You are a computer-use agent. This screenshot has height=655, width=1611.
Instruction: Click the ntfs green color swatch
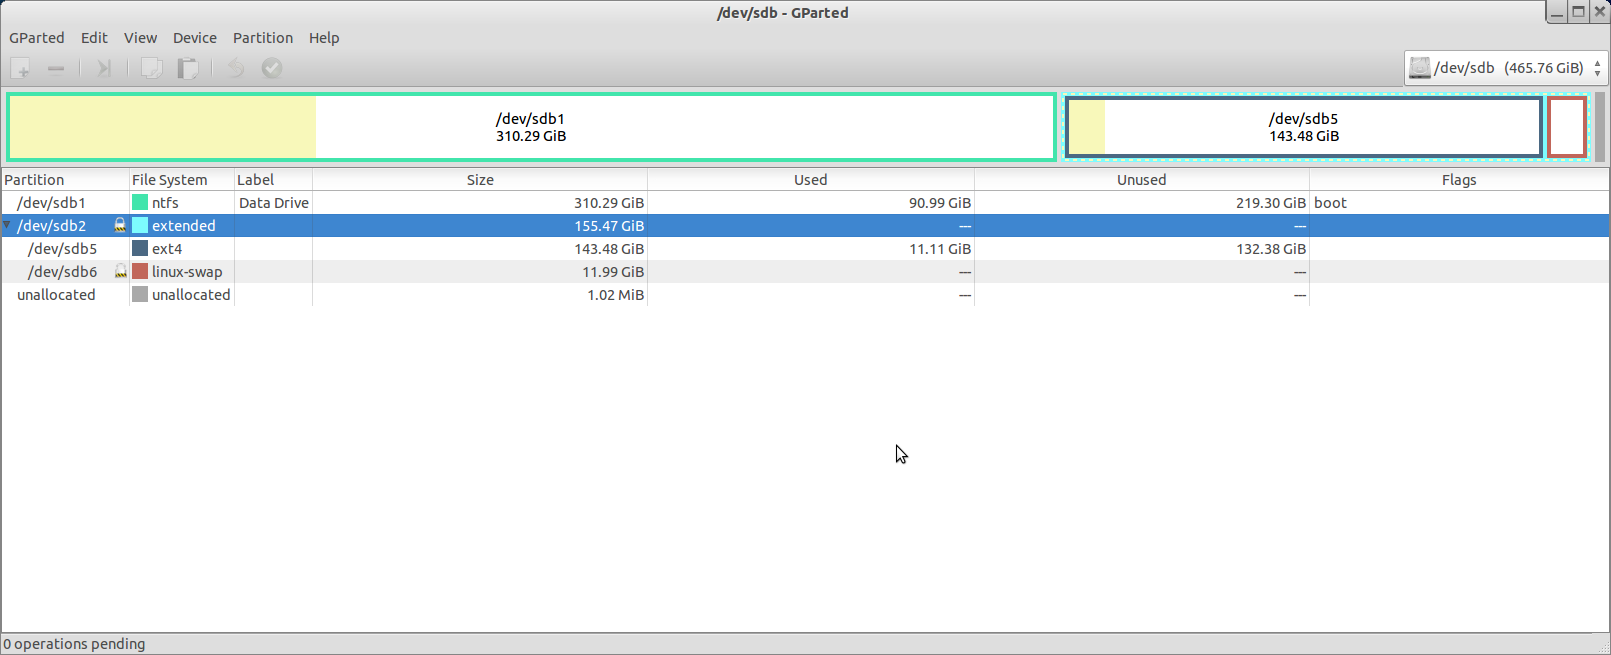point(140,203)
